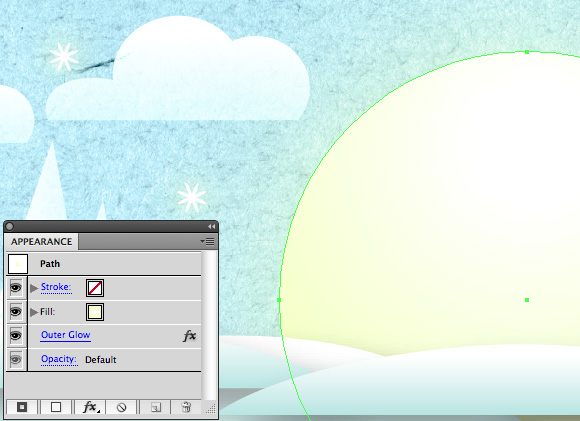The height and width of the screenshot is (421, 580).
Task: Click Add New Stroke icon in panel footer
Action: [22, 407]
